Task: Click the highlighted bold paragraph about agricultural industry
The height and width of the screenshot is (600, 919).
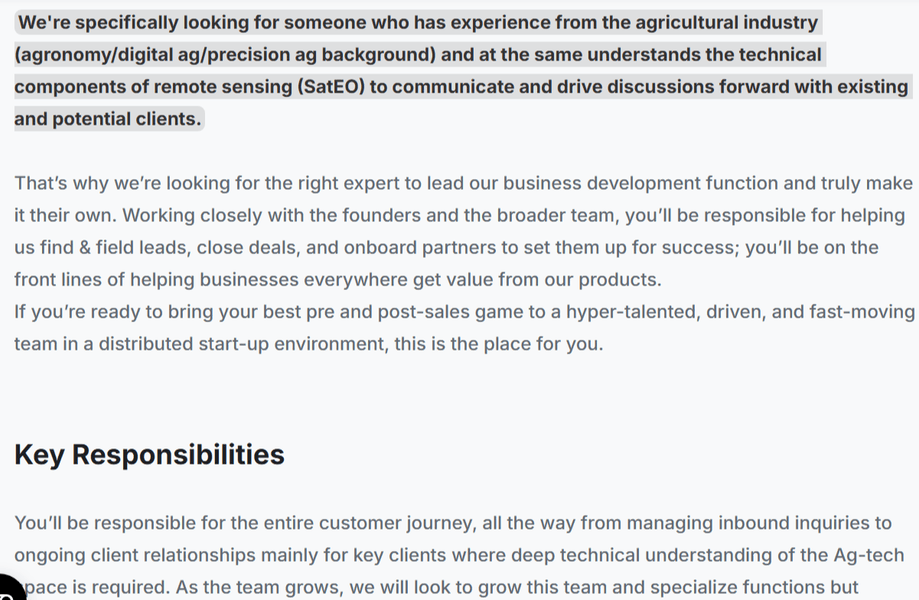Action: tap(461, 70)
